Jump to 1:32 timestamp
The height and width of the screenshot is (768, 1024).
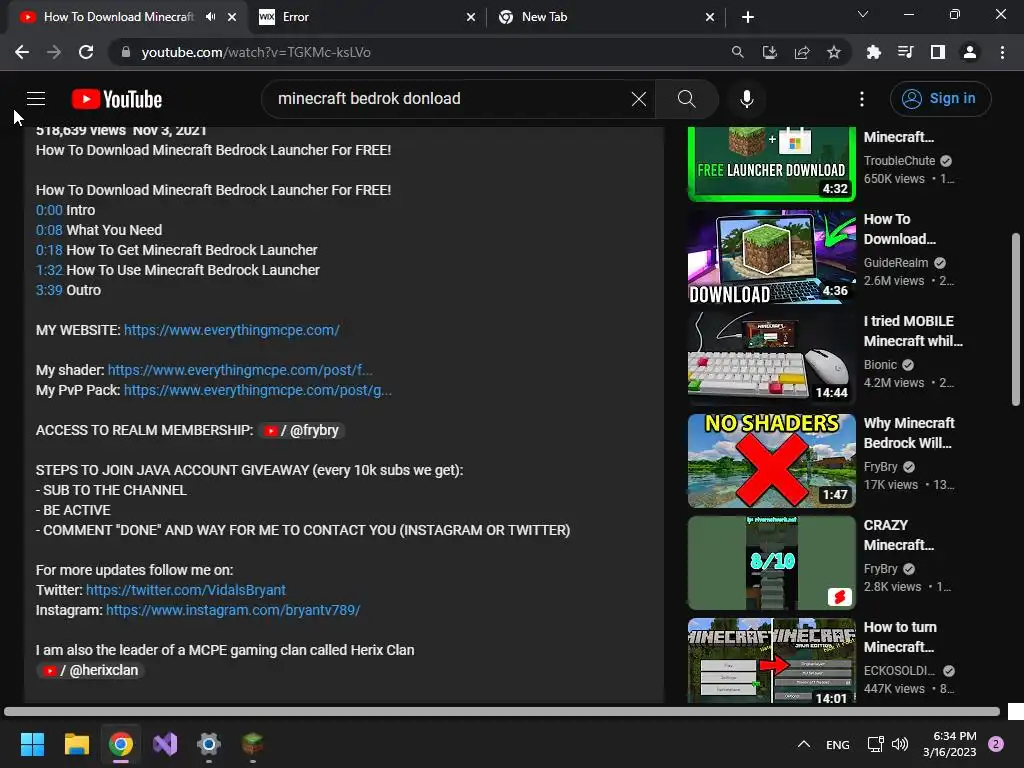coord(49,270)
